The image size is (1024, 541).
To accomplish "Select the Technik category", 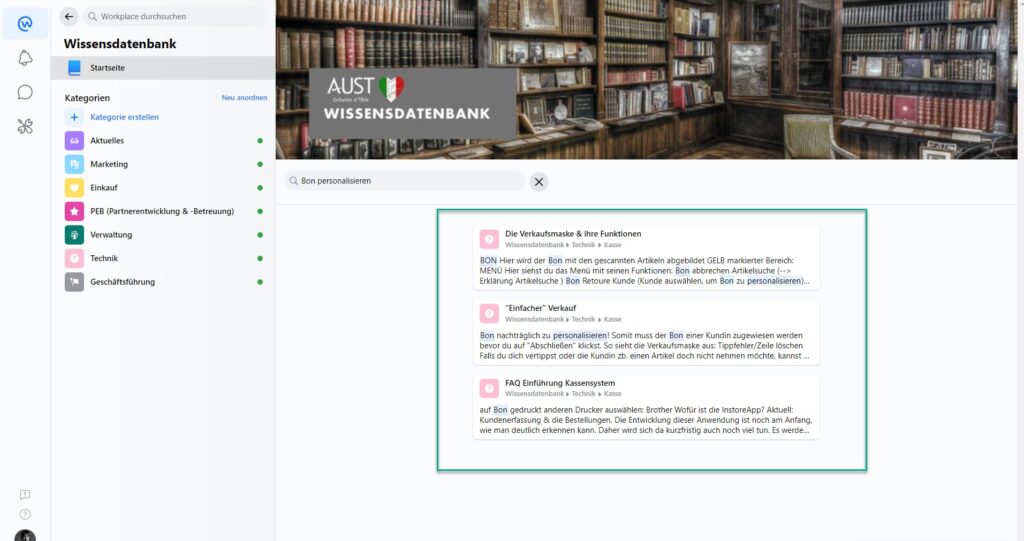I will click(x=104, y=258).
